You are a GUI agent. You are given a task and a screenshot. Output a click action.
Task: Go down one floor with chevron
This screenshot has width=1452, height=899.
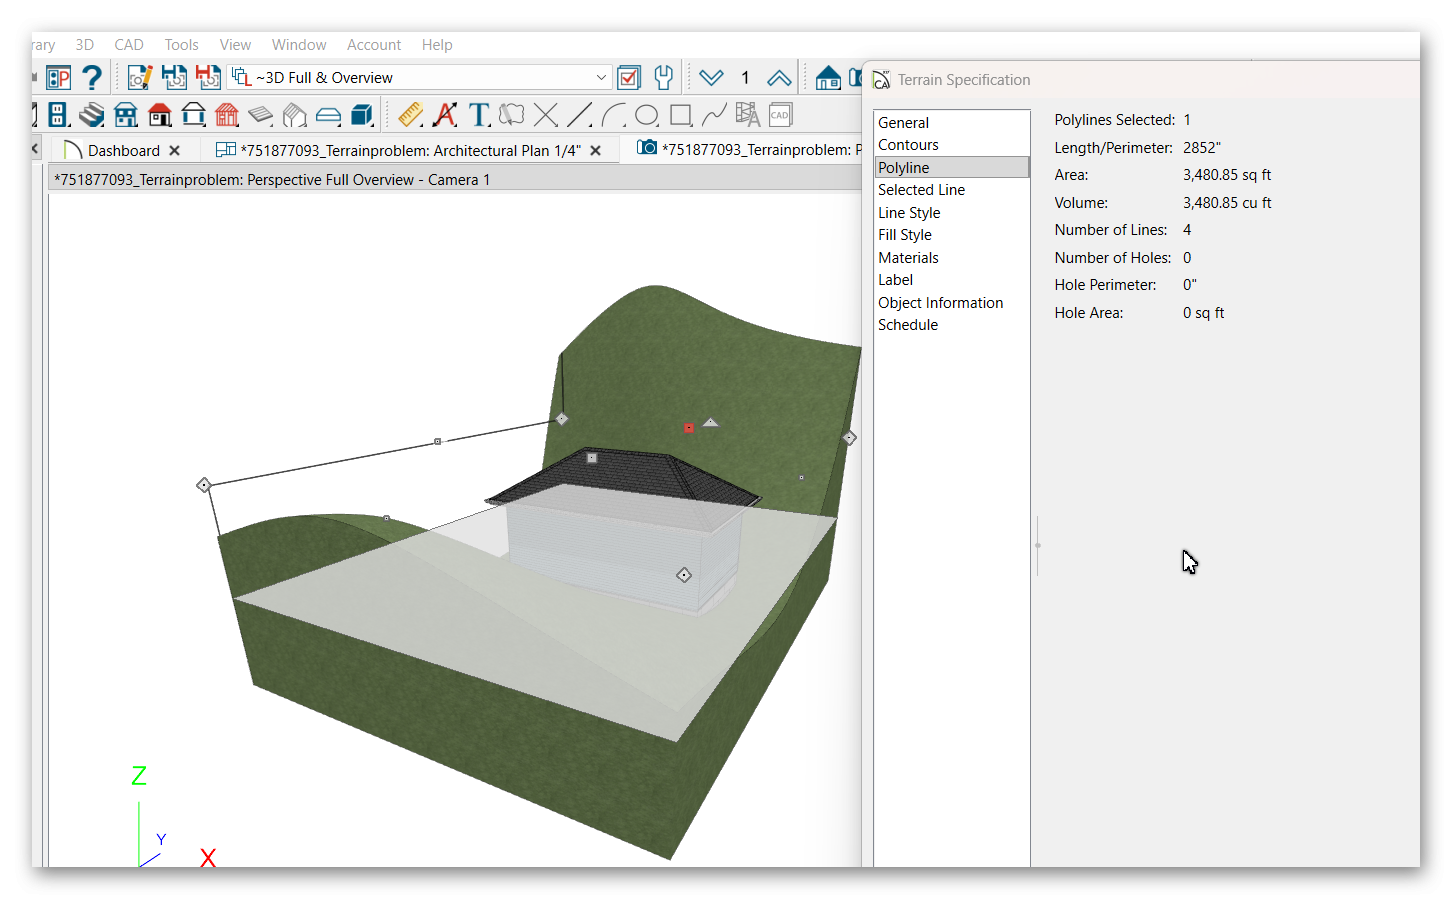[x=711, y=78]
